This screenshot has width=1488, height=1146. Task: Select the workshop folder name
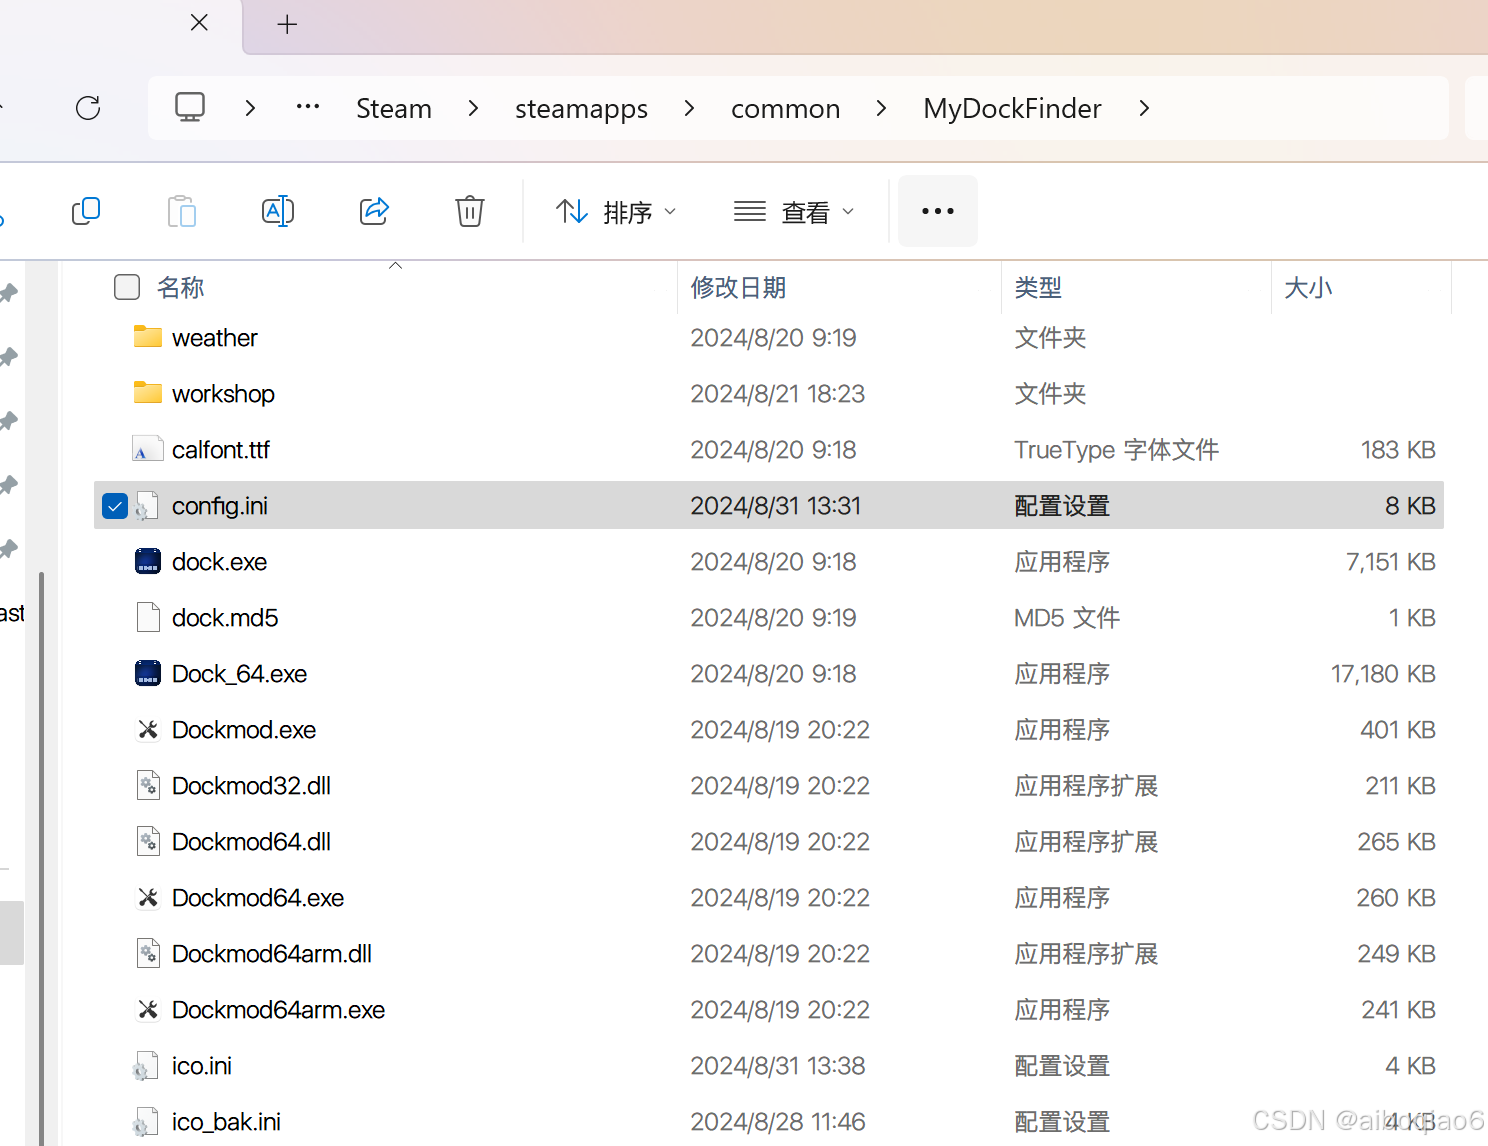[223, 394]
